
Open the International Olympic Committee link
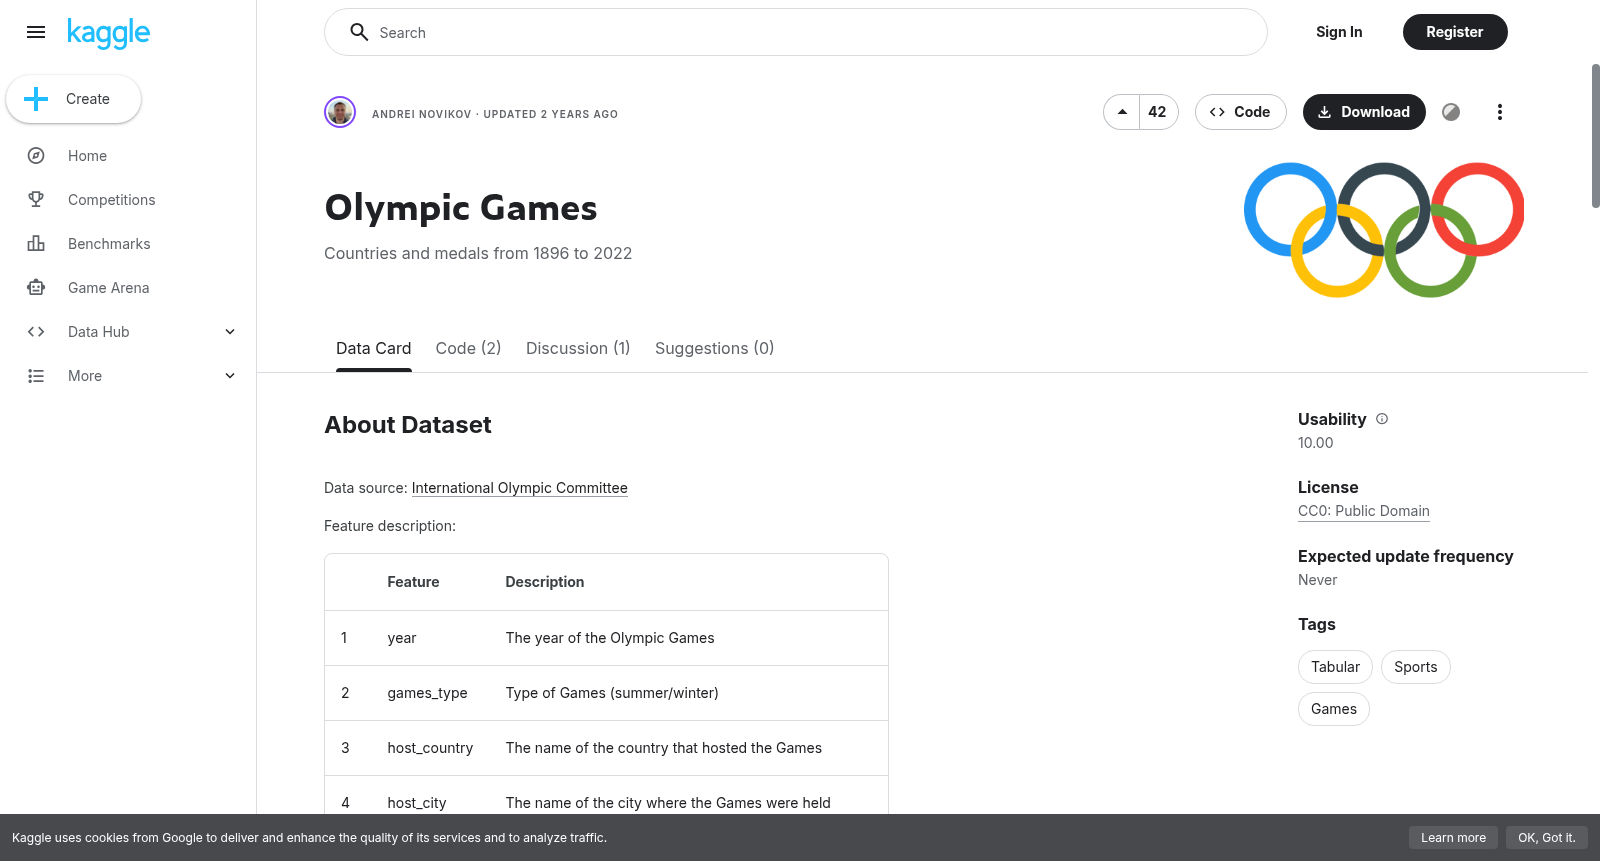coord(520,488)
